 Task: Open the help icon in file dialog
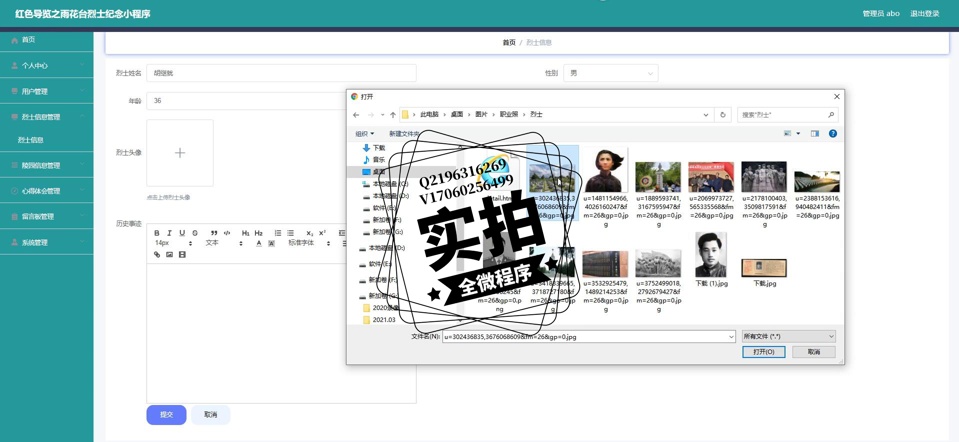pos(832,133)
